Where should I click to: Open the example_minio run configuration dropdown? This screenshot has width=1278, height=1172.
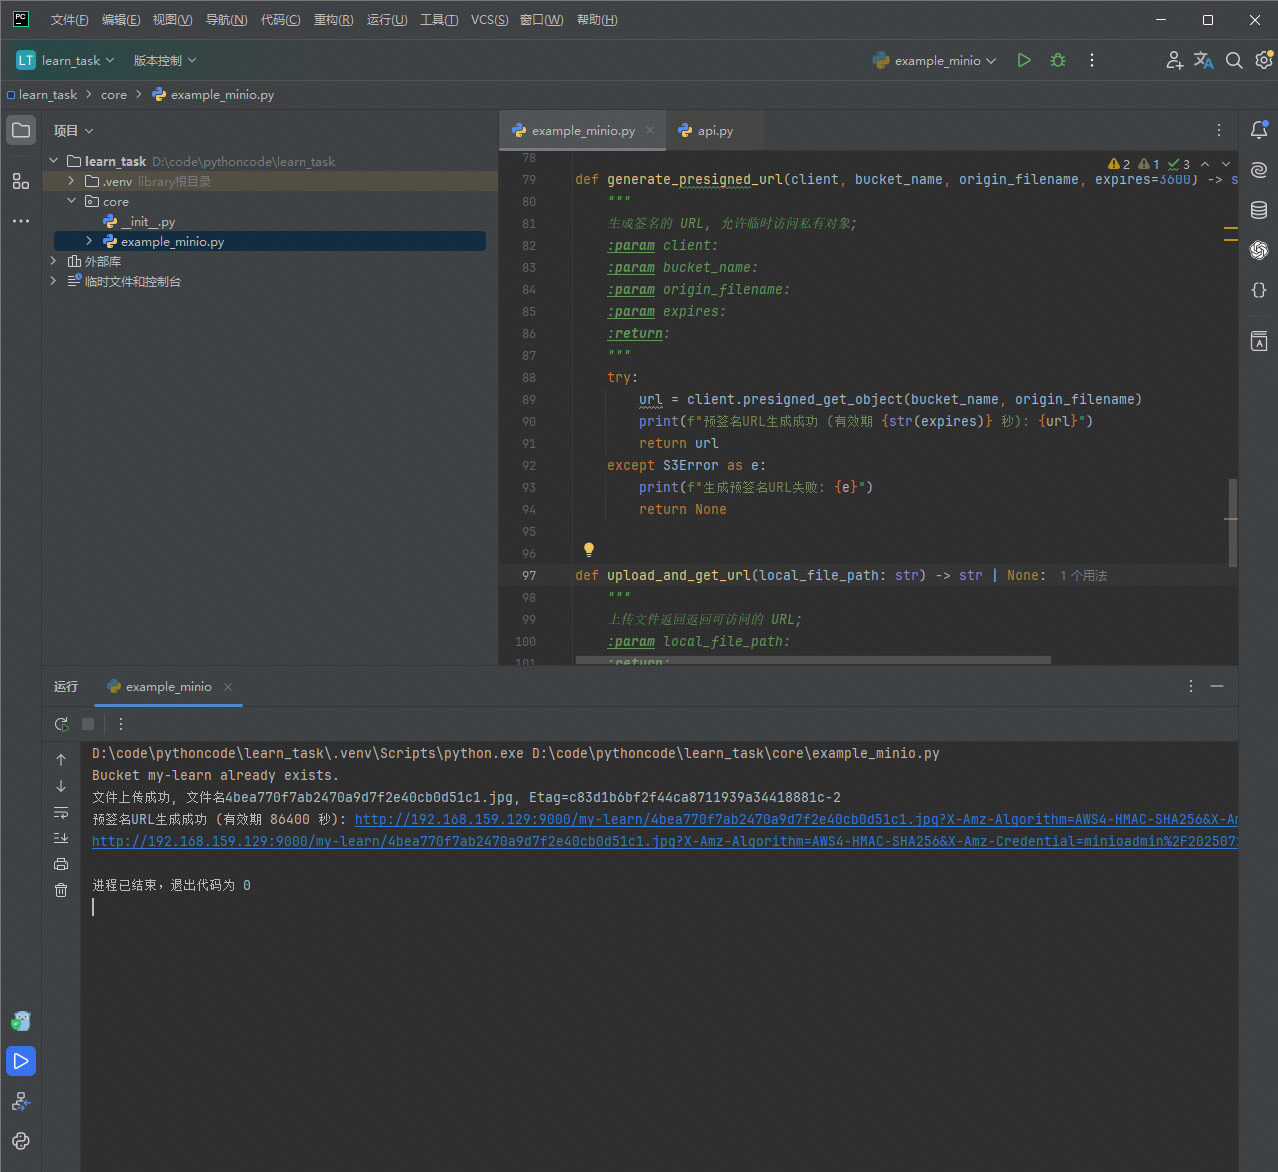(x=935, y=61)
